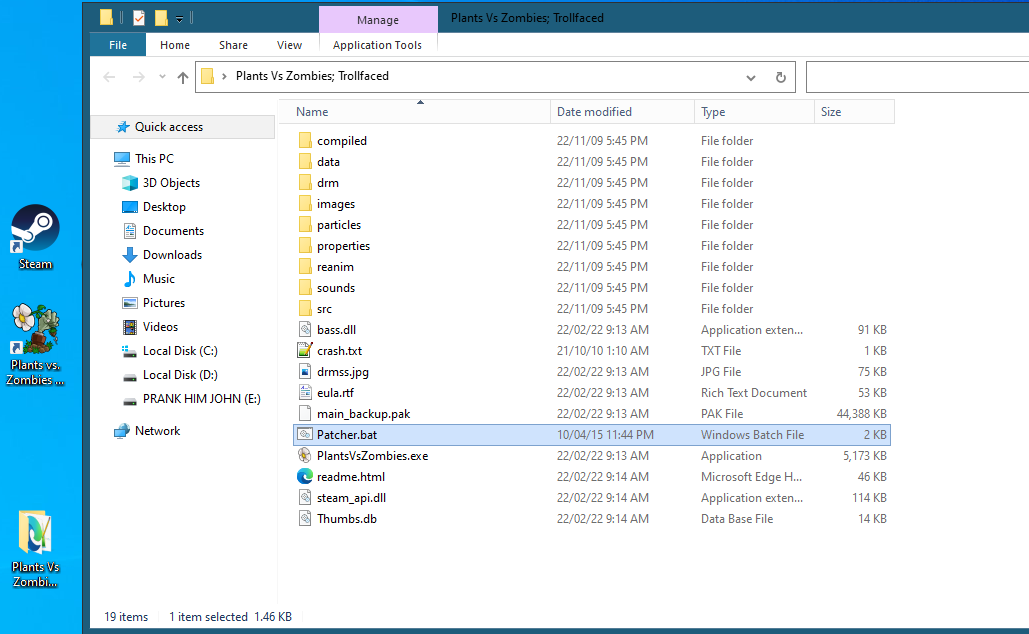This screenshot has height=634, width=1029.
Task: Select the eula.rtf document icon
Action: (x=304, y=392)
